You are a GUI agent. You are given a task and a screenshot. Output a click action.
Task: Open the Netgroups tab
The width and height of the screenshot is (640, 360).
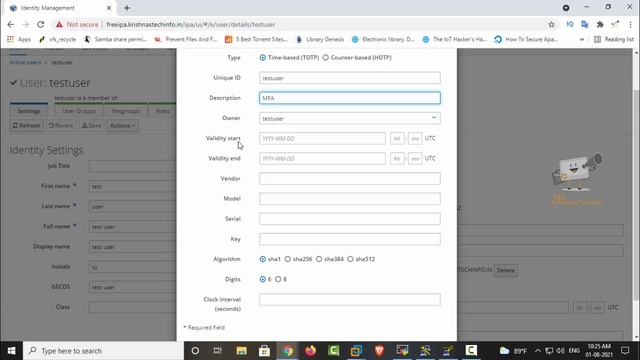125,111
